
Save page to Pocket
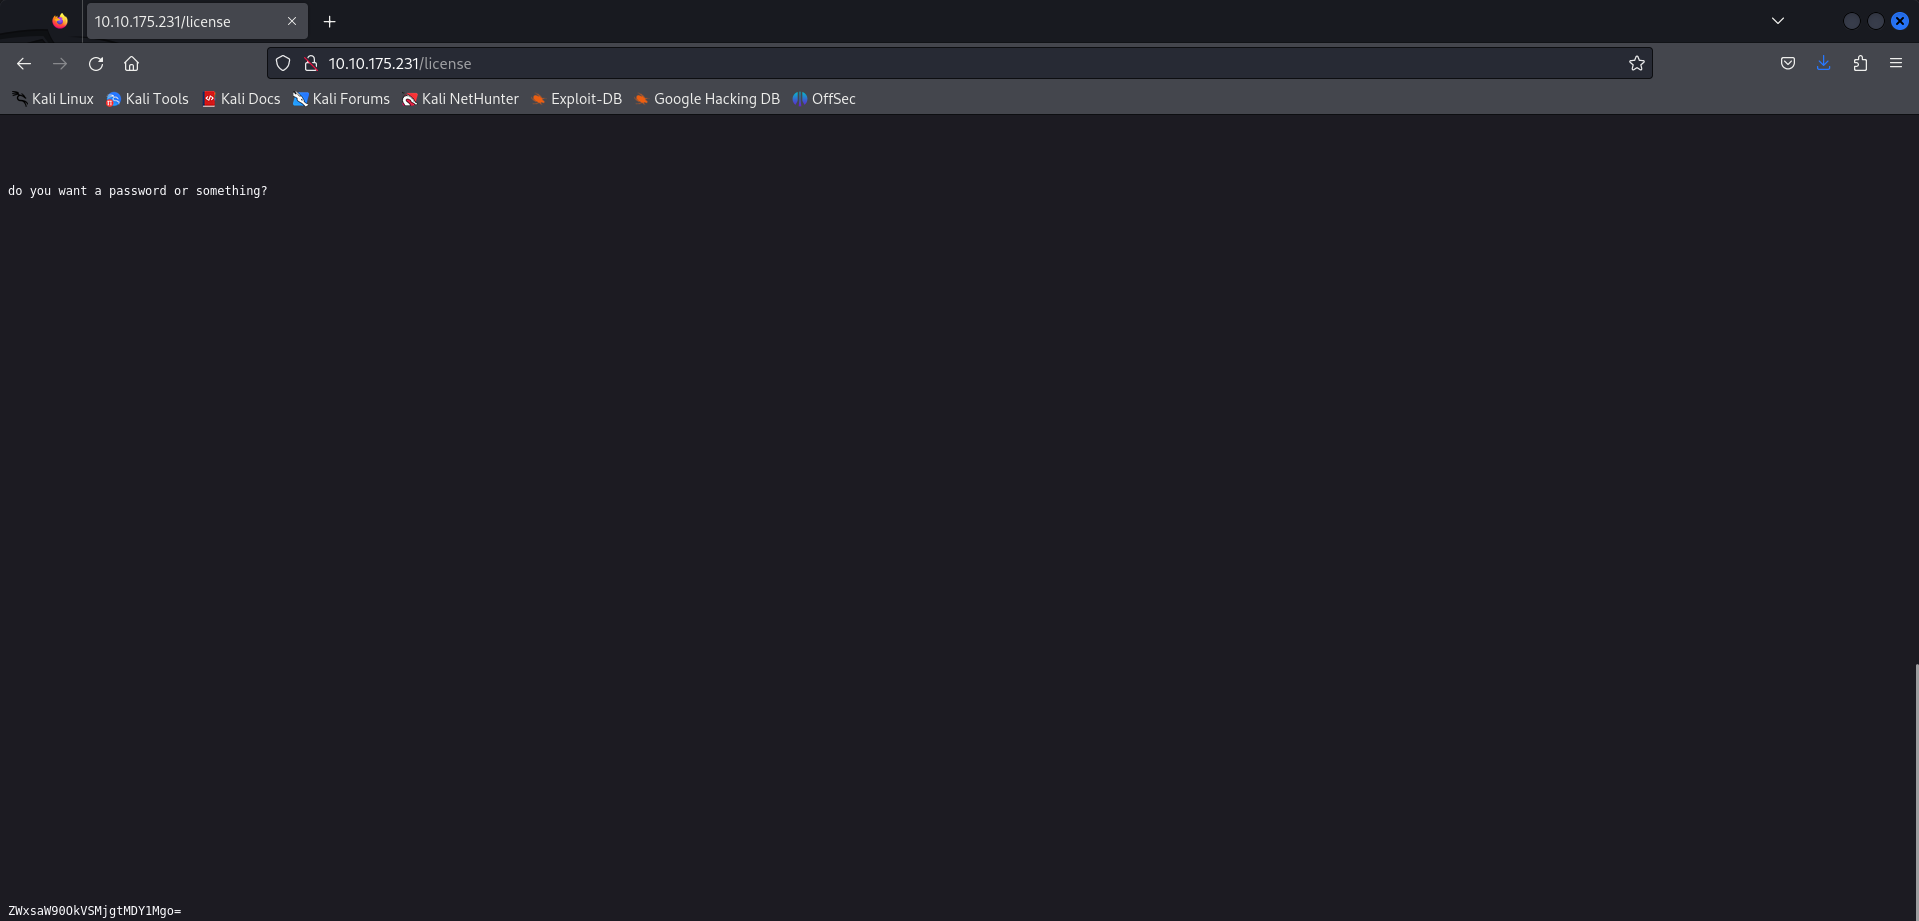pos(1788,63)
